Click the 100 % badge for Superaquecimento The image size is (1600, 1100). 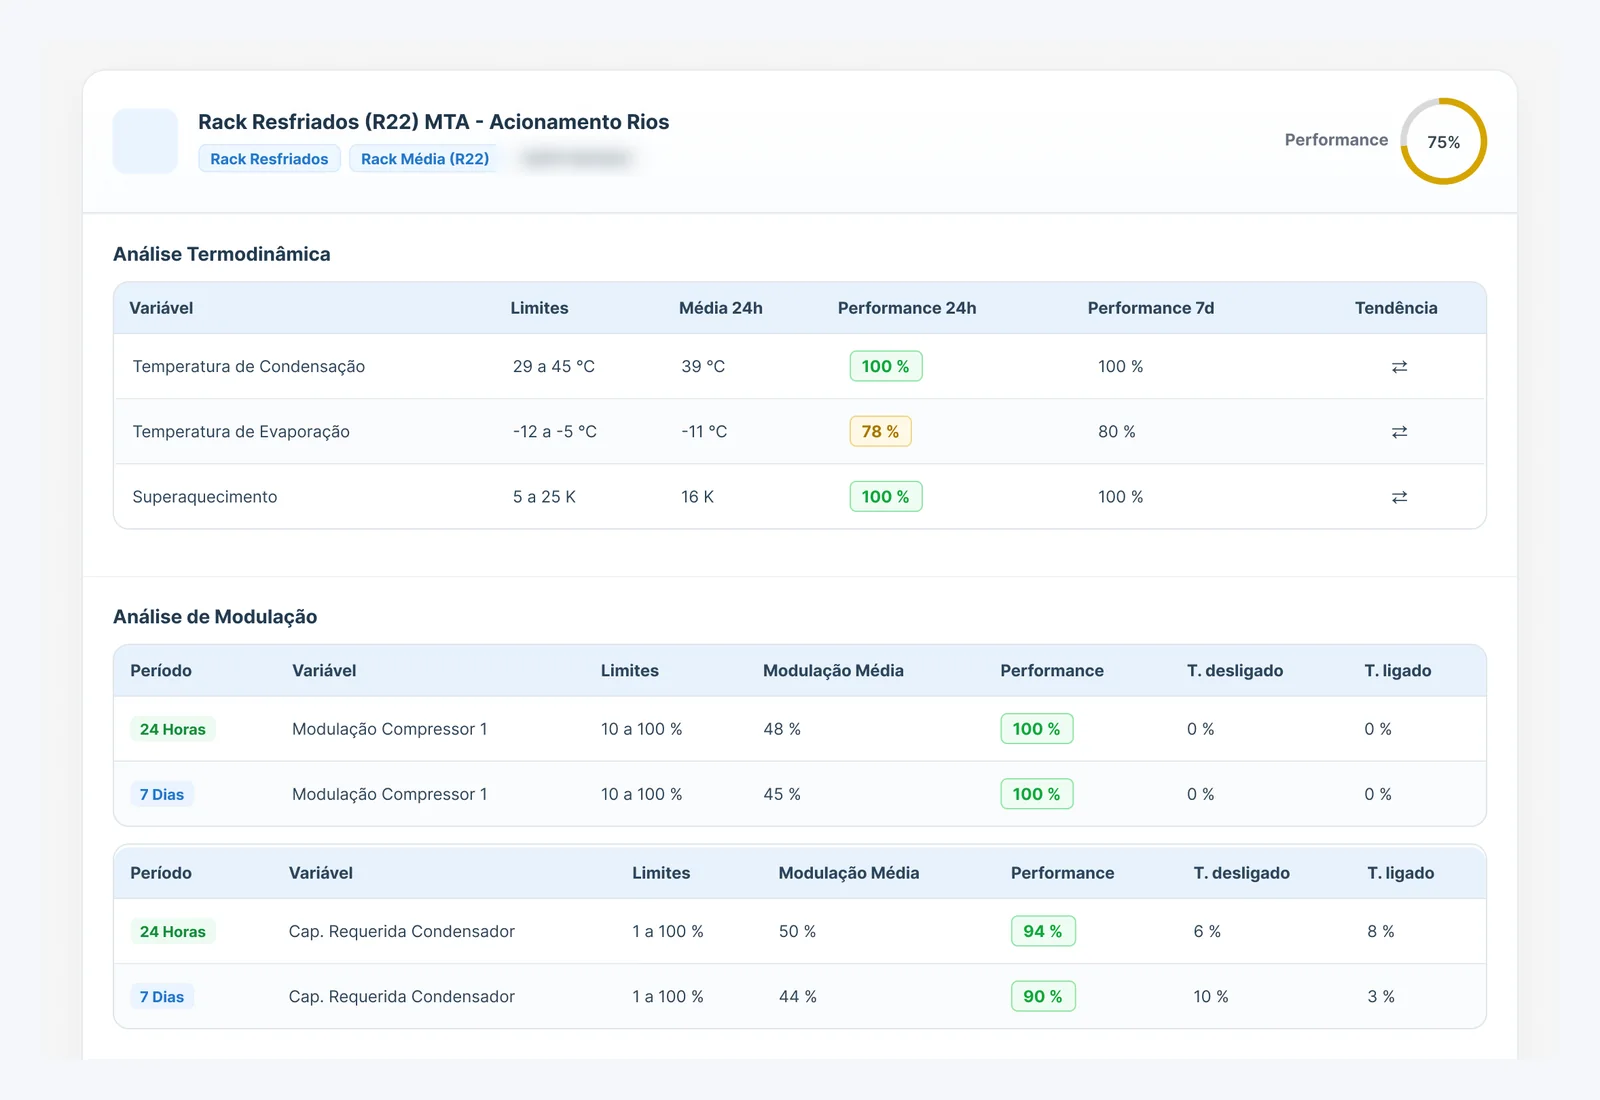point(886,496)
